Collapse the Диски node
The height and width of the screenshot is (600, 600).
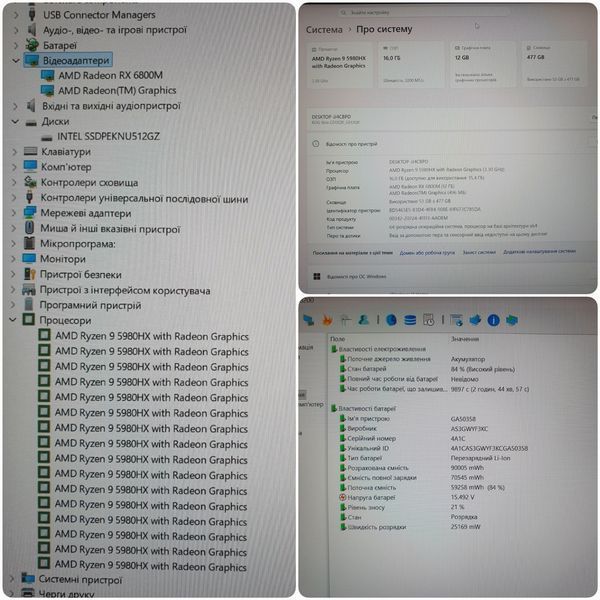click(15, 121)
